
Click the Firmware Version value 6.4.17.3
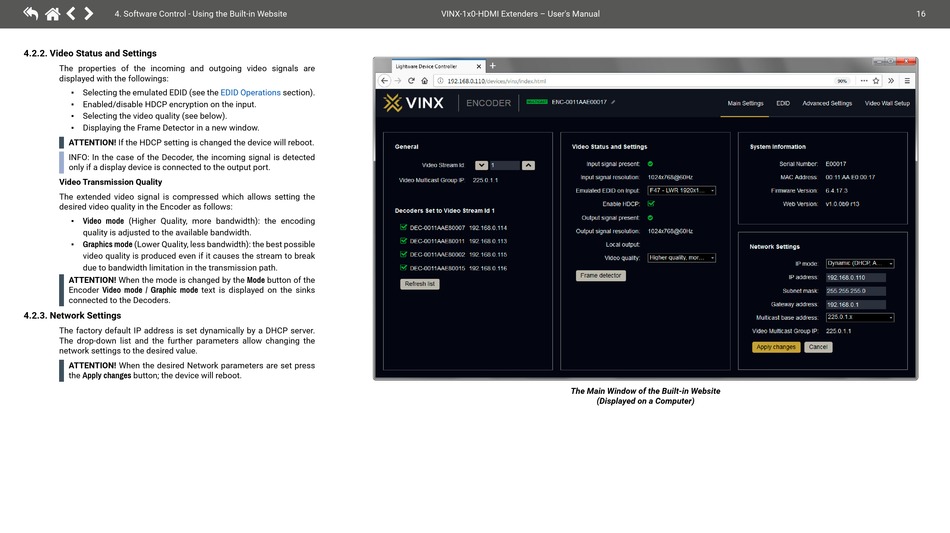[836, 191]
